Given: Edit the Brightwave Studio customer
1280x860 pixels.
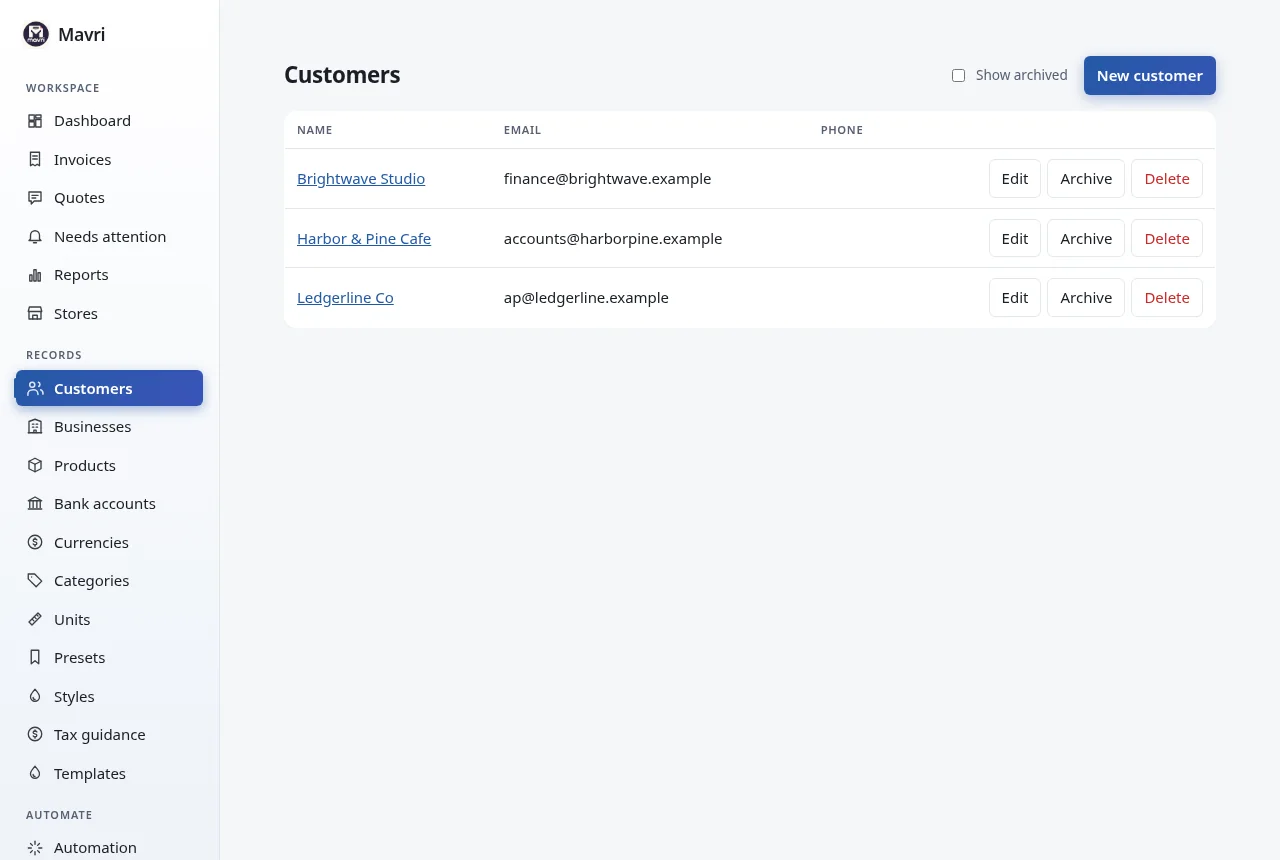Looking at the screenshot, I should pos(1015,179).
